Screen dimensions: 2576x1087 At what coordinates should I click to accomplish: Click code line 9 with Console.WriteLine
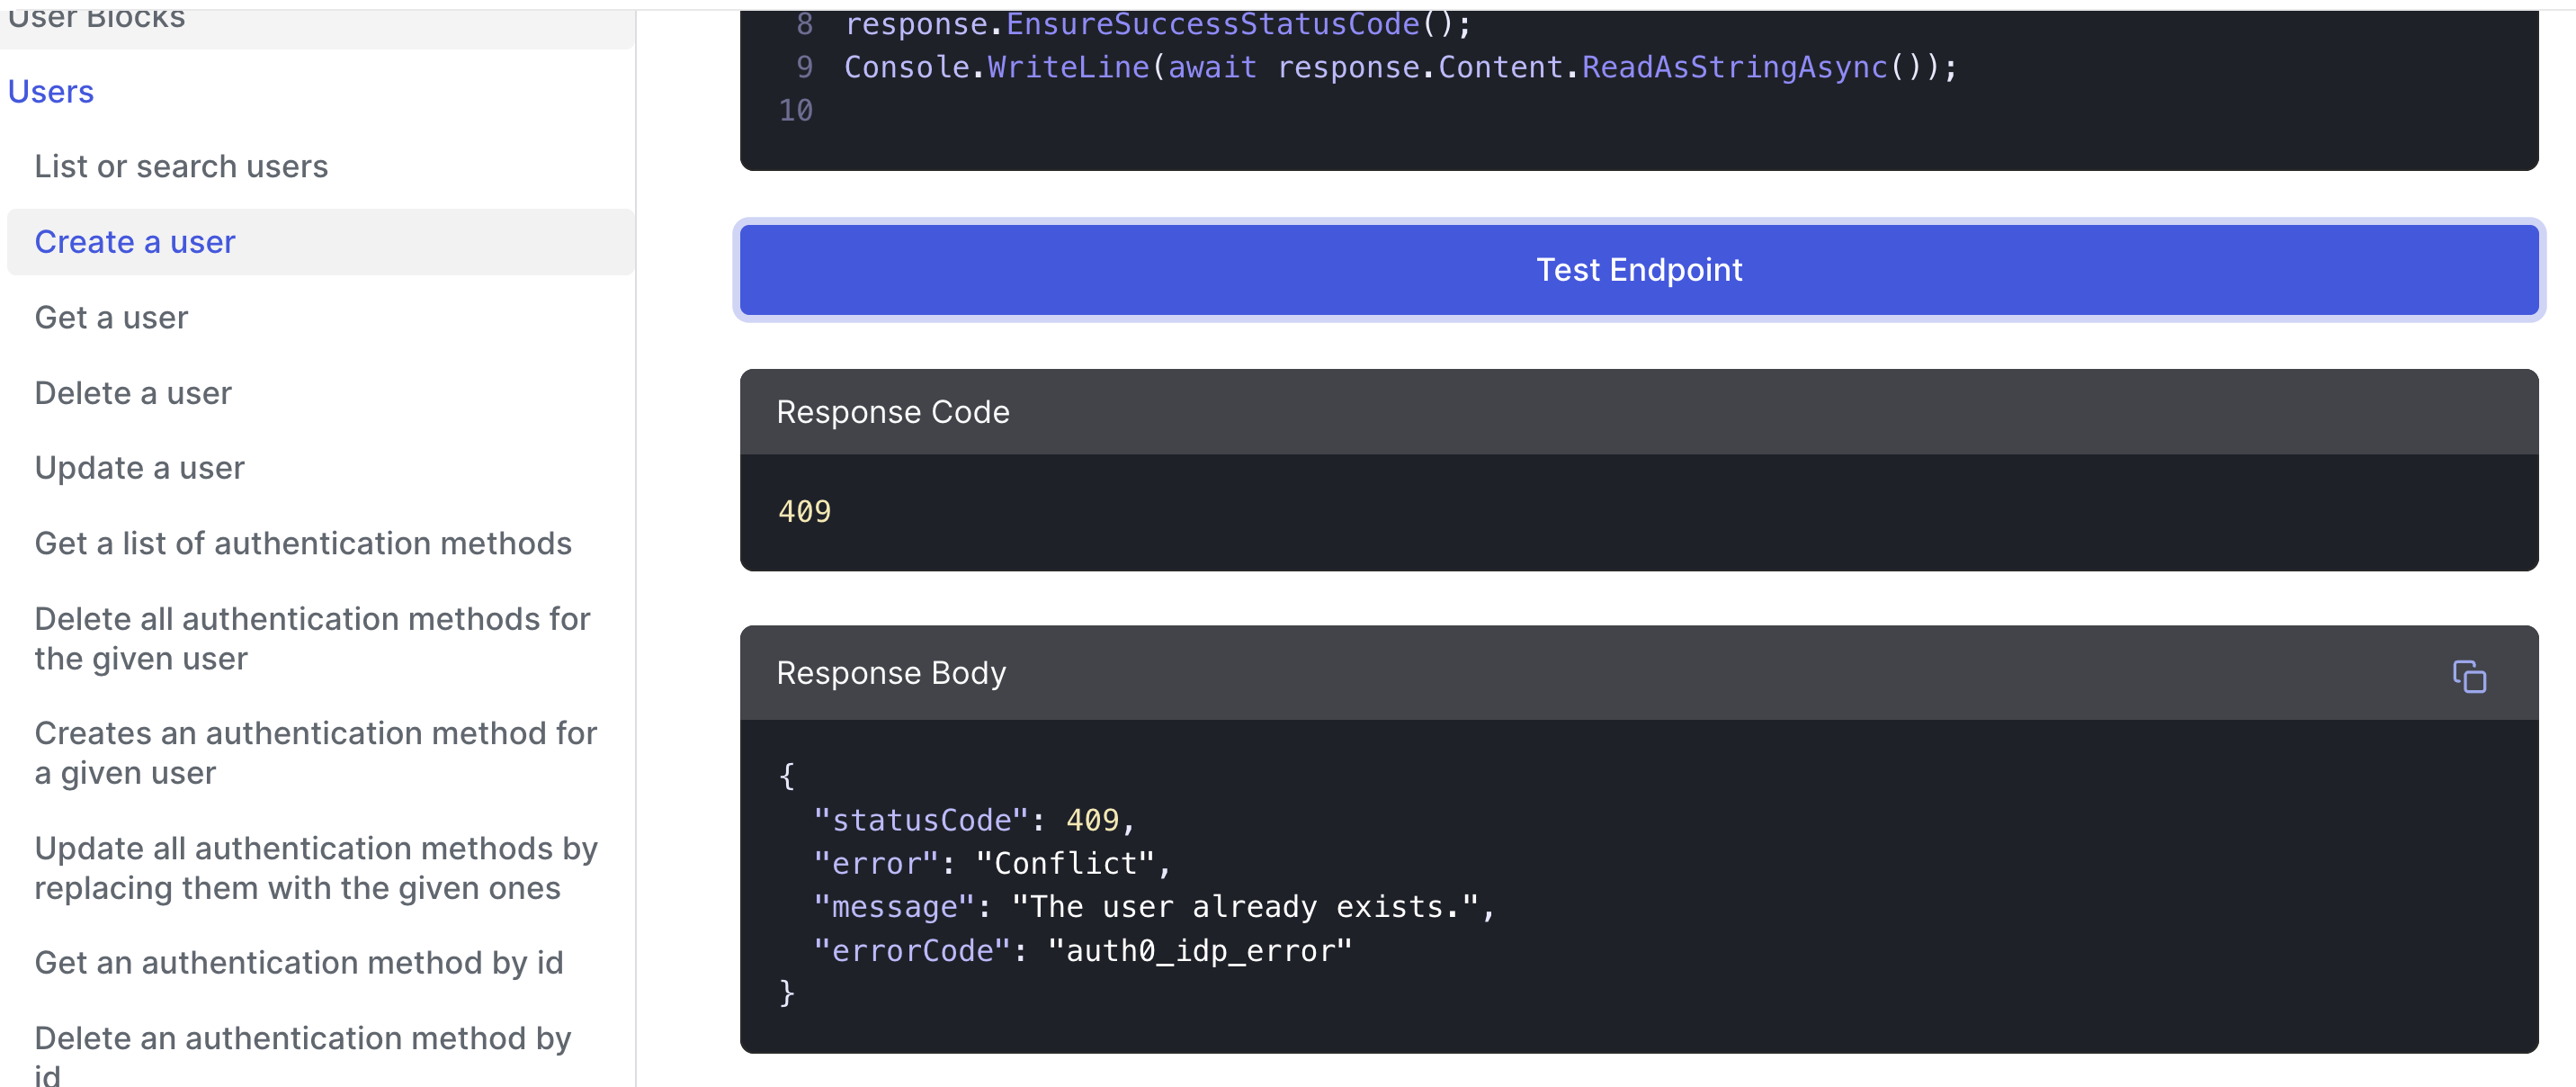click(x=1400, y=67)
